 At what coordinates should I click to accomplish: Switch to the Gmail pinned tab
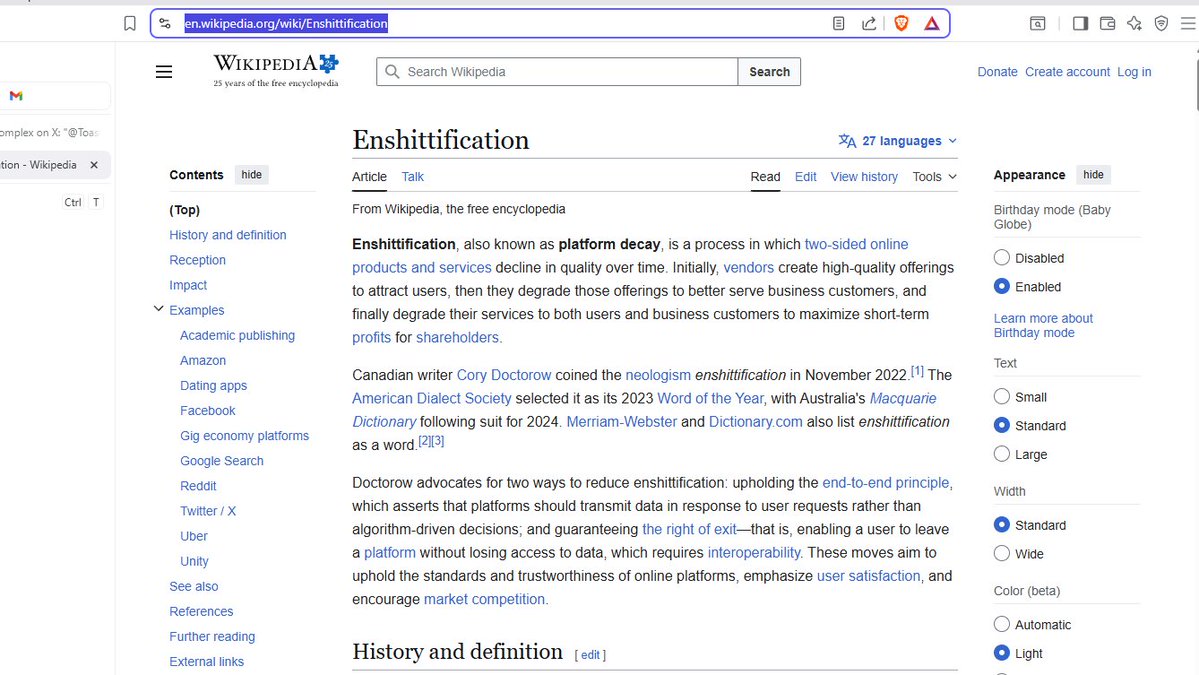click(x=16, y=96)
